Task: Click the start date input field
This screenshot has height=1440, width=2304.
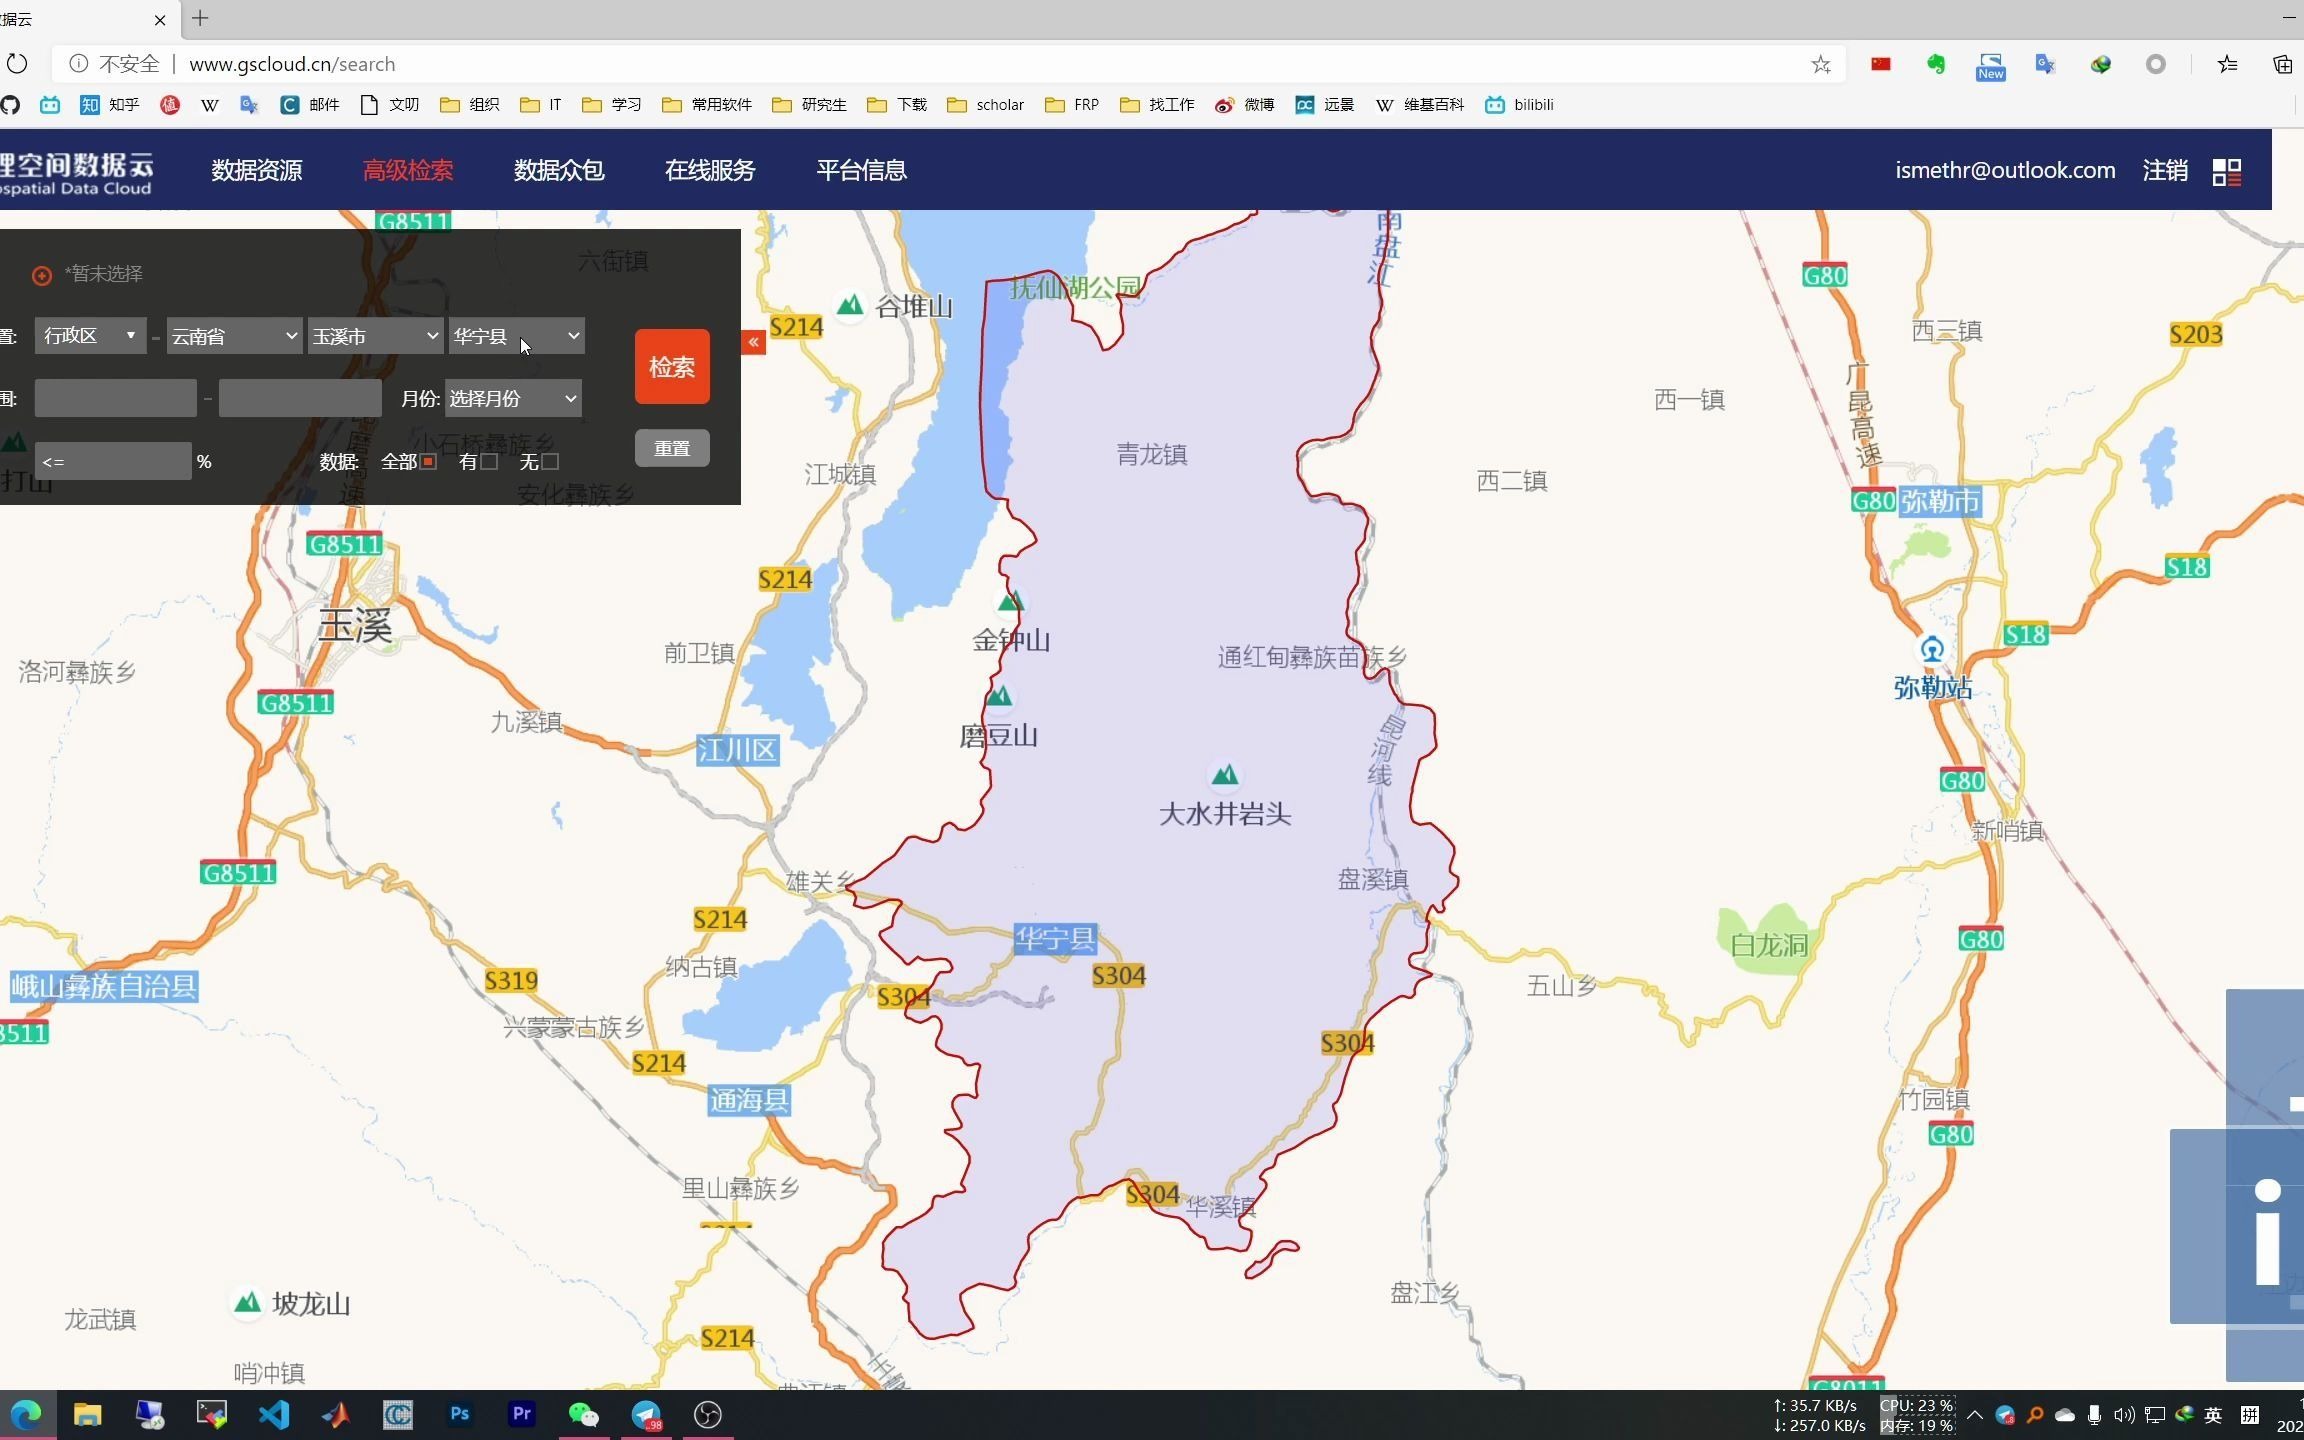Action: click(x=115, y=399)
